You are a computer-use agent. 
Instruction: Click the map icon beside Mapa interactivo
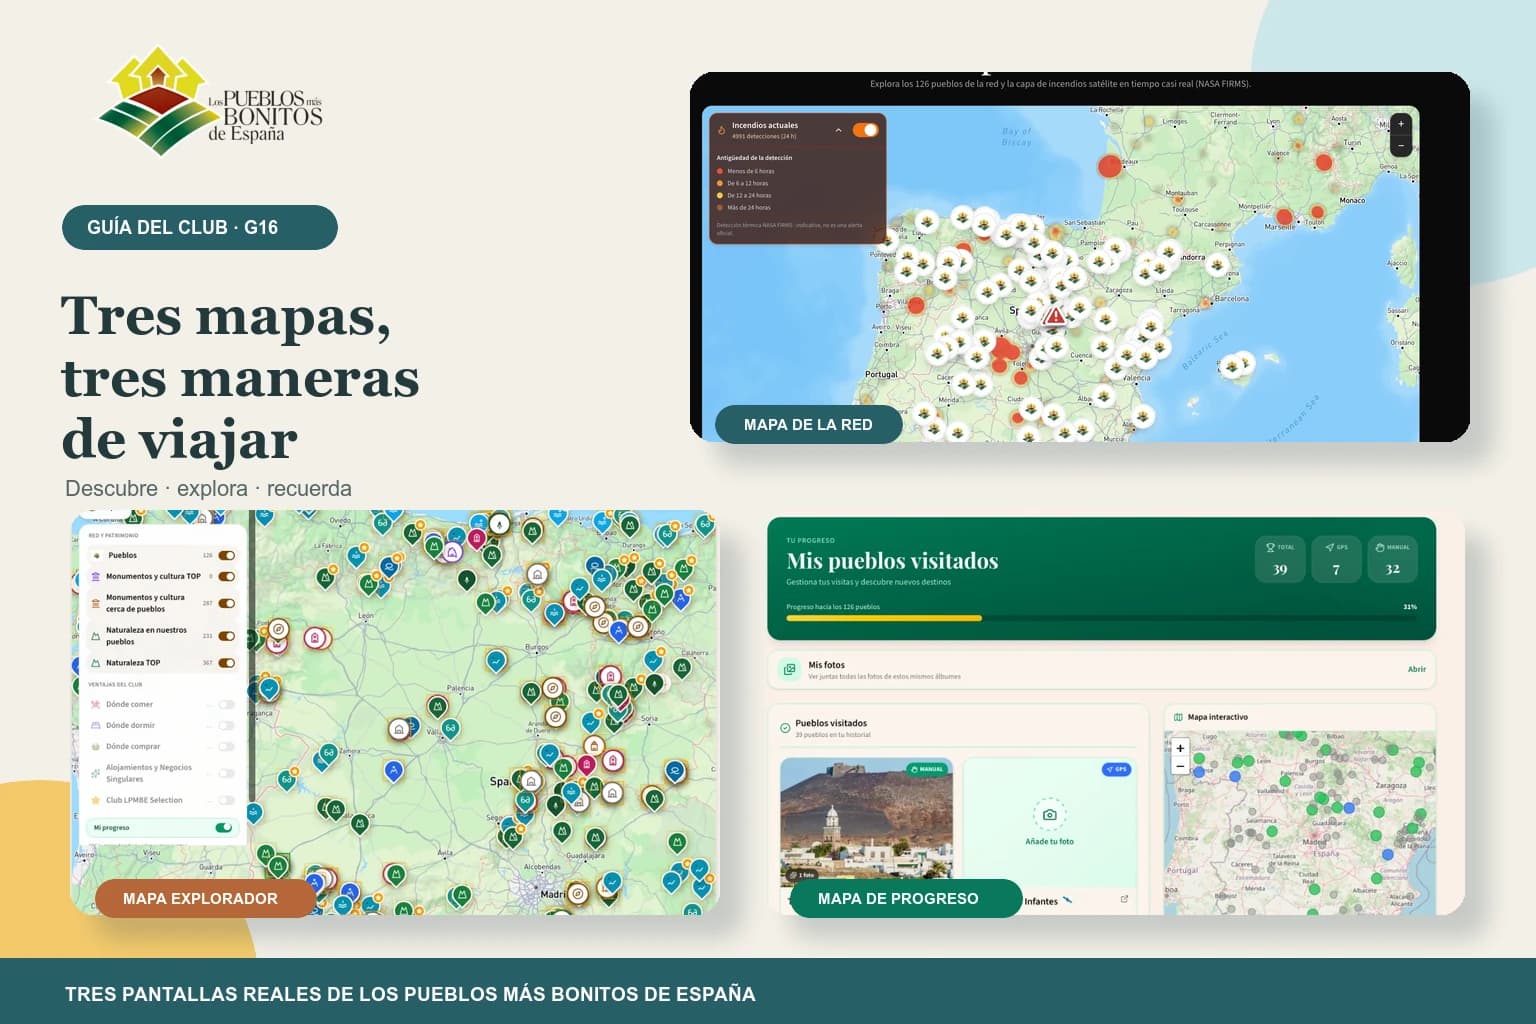pos(1178,717)
